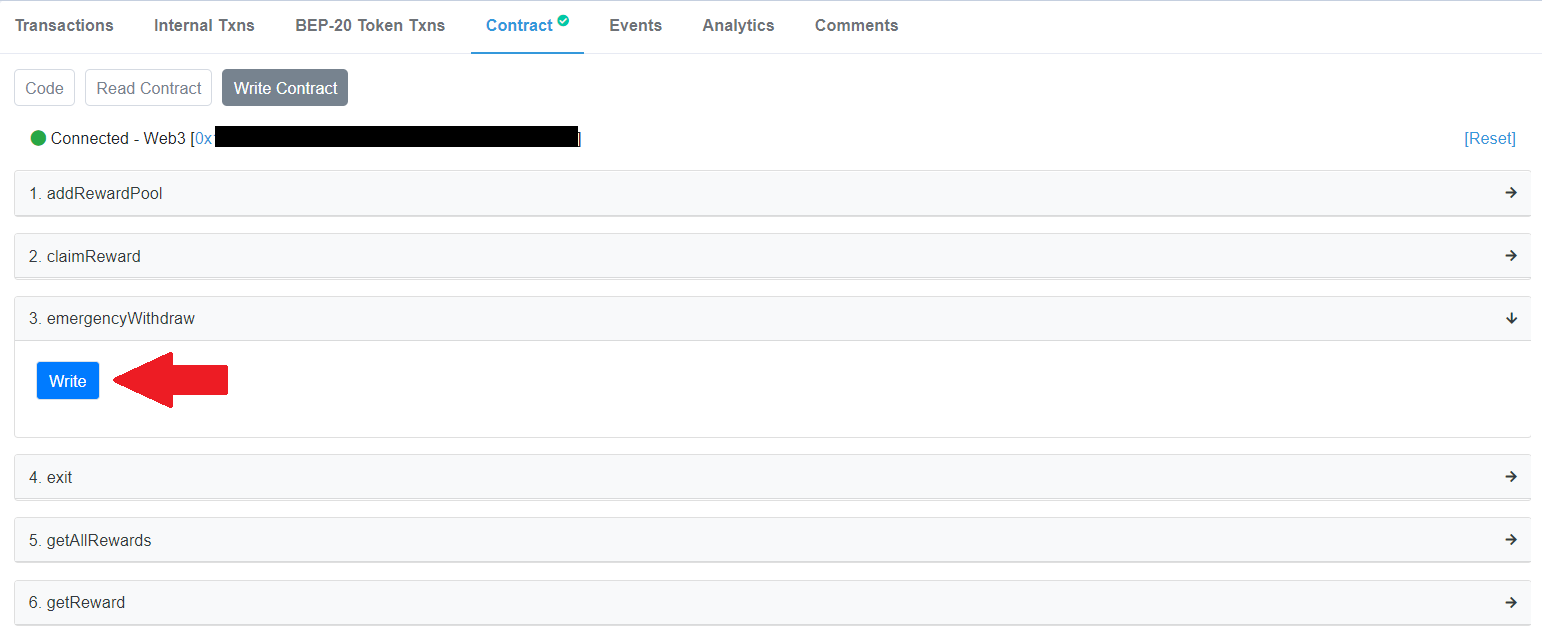
Task: Click the '1. addRewardPool' text
Action: pos(96,194)
